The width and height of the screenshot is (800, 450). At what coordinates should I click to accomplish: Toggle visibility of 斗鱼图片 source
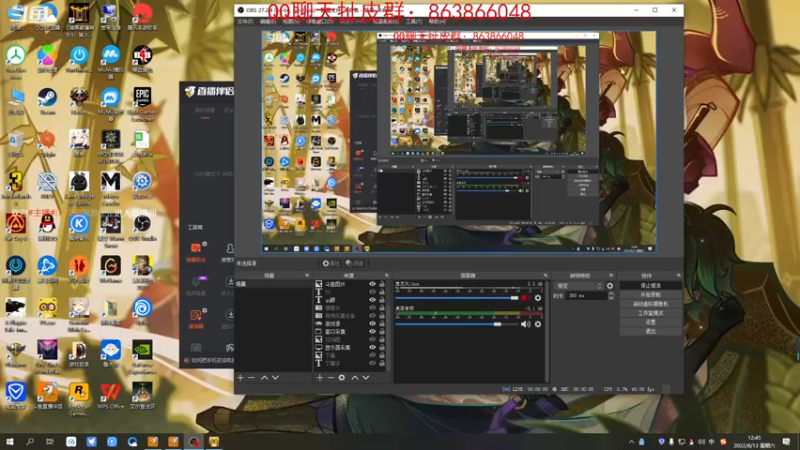pos(372,284)
